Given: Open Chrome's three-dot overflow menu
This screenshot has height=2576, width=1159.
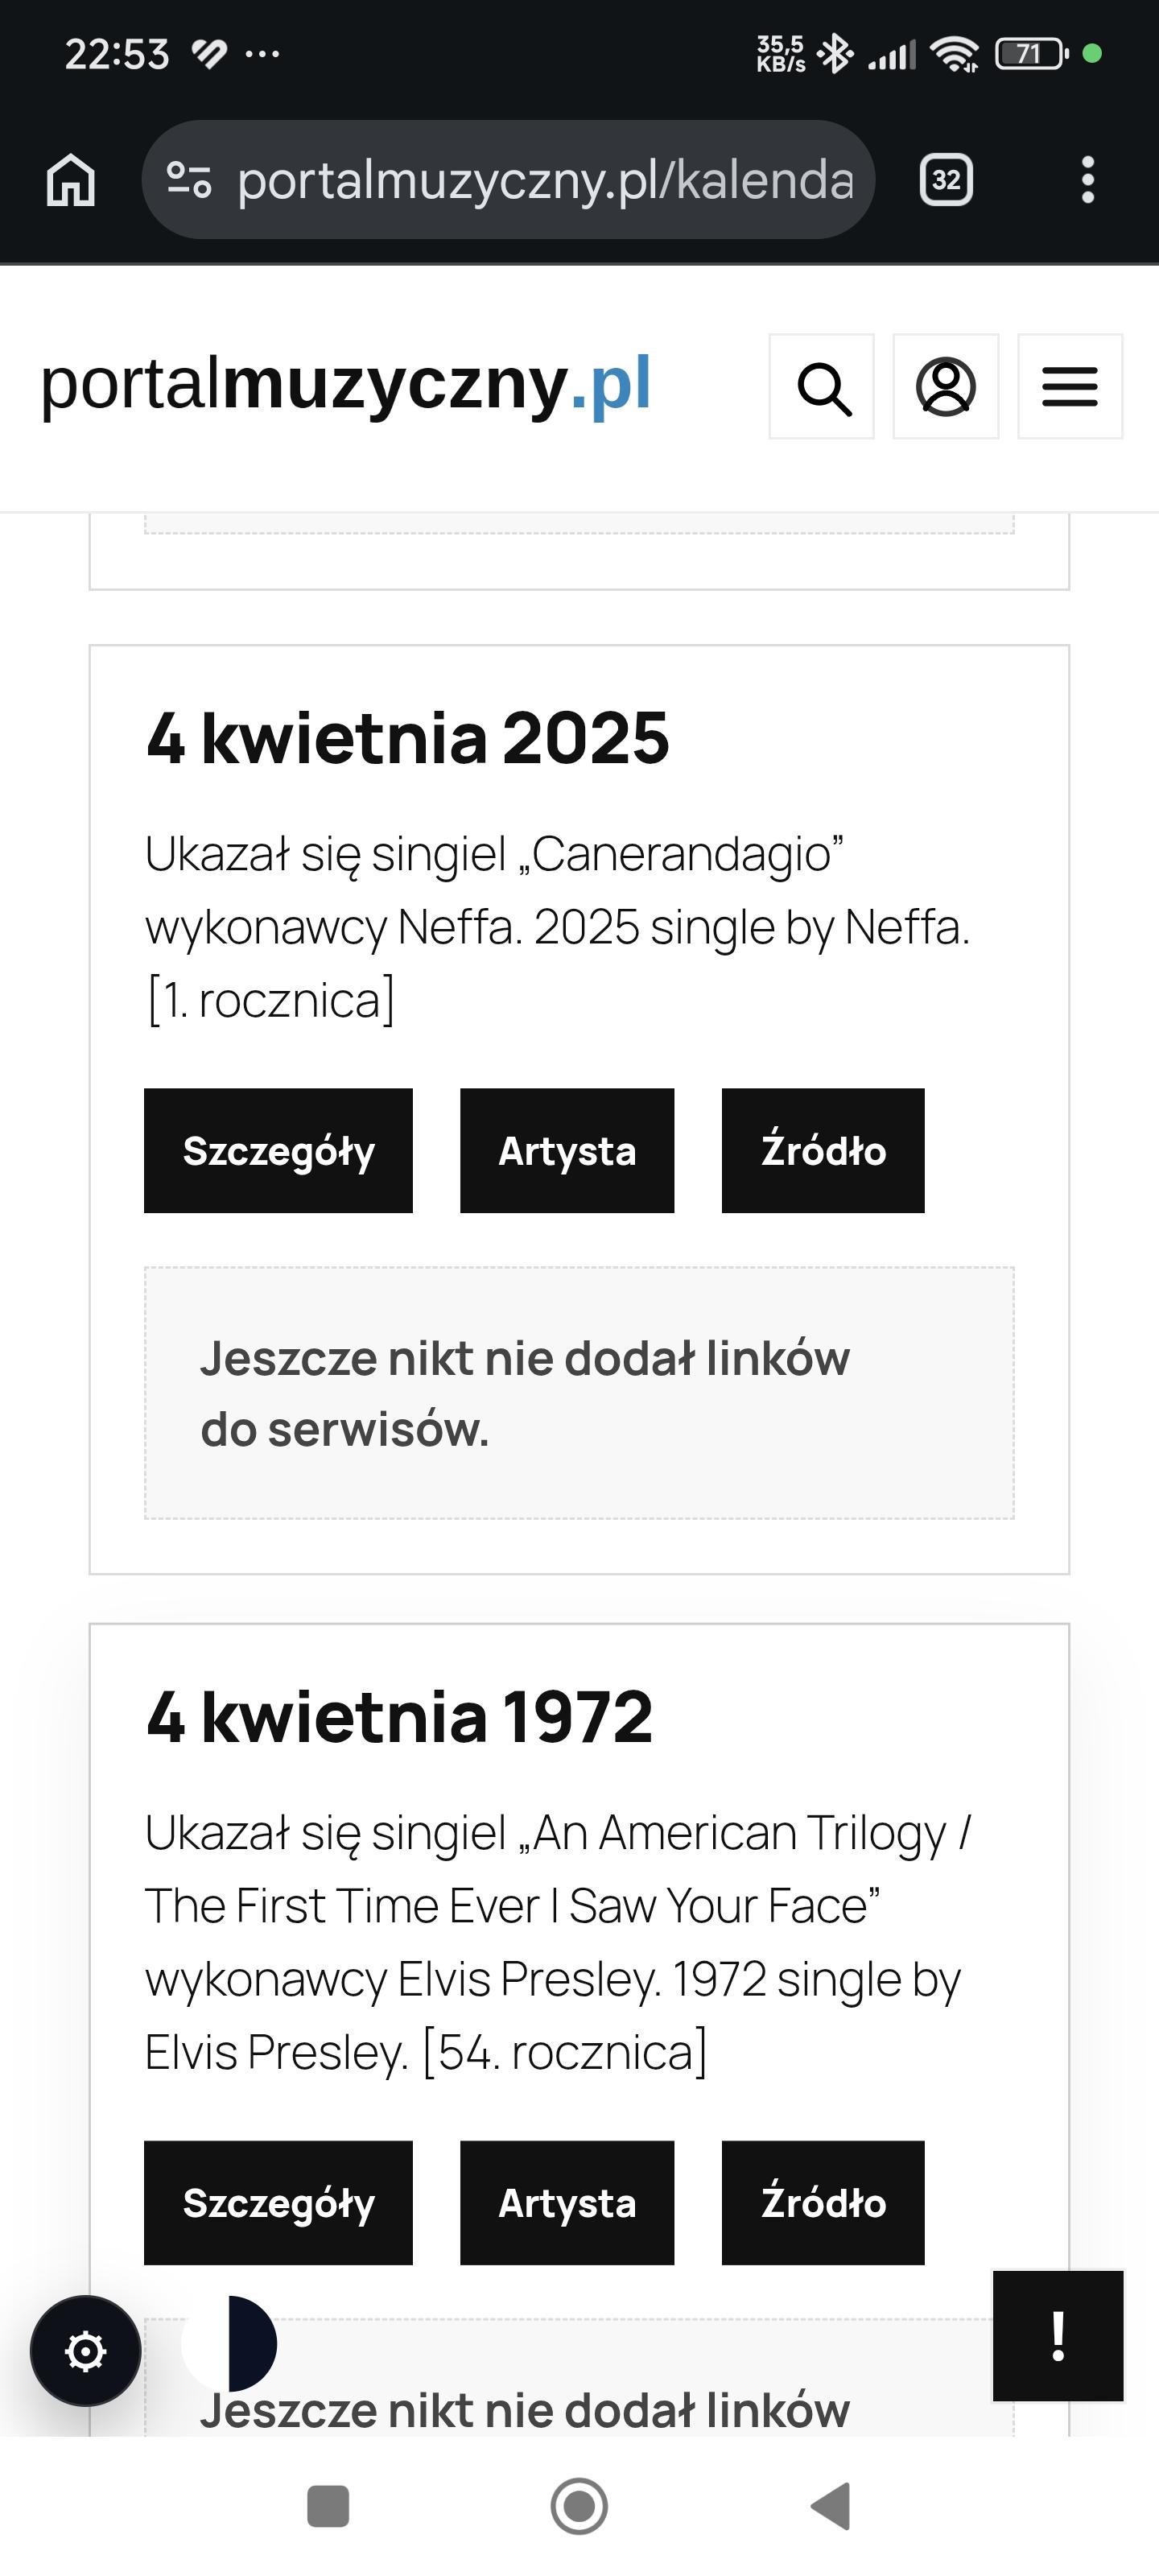Looking at the screenshot, I should pyautogui.click(x=1087, y=180).
